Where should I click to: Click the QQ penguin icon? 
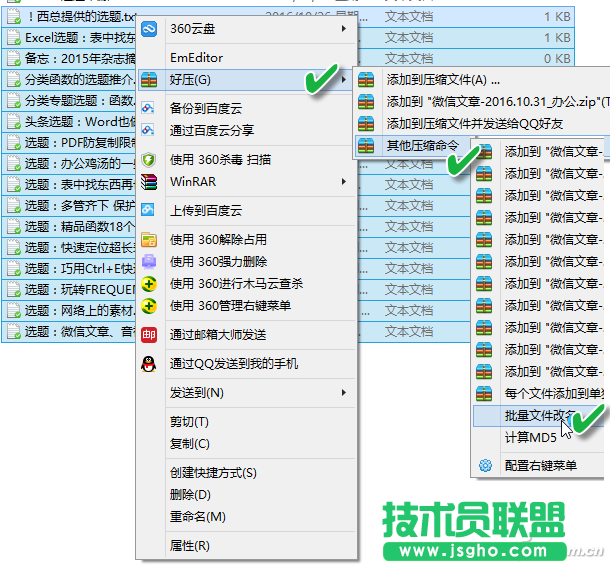click(x=149, y=364)
